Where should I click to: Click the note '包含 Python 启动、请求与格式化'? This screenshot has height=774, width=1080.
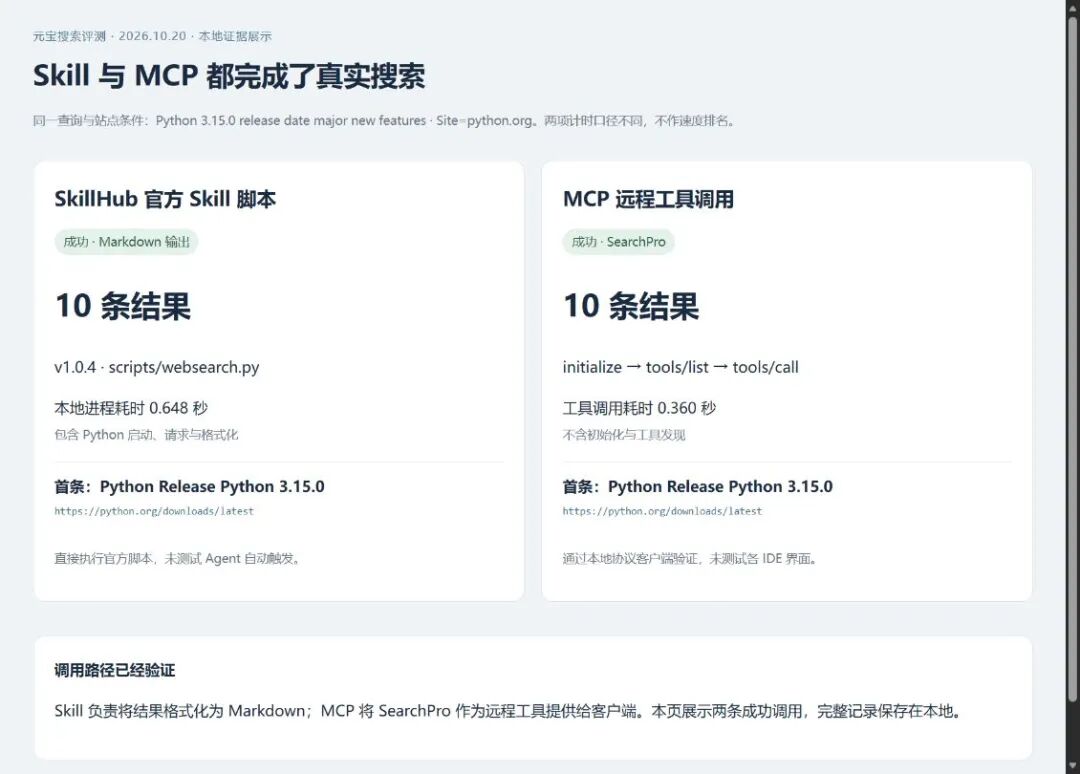(146, 435)
